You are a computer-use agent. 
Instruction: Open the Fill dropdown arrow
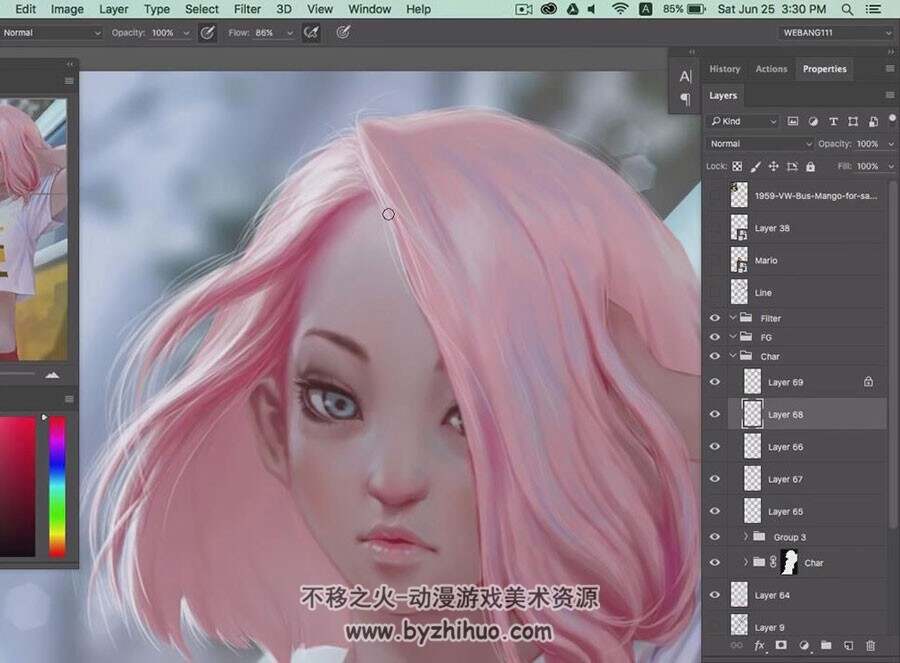tap(891, 166)
